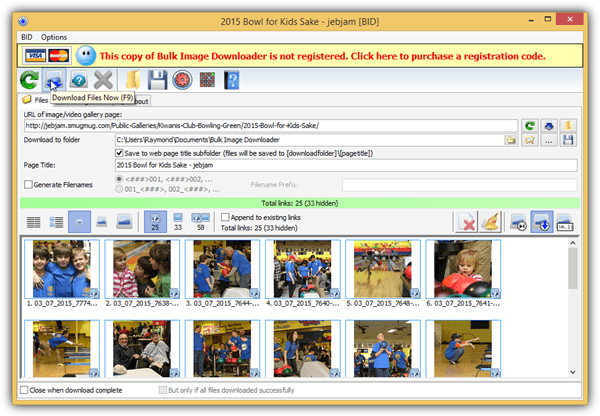This screenshot has height=416, width=600.
Task: Click the floppy disk save toolbar icon
Action: (x=157, y=80)
